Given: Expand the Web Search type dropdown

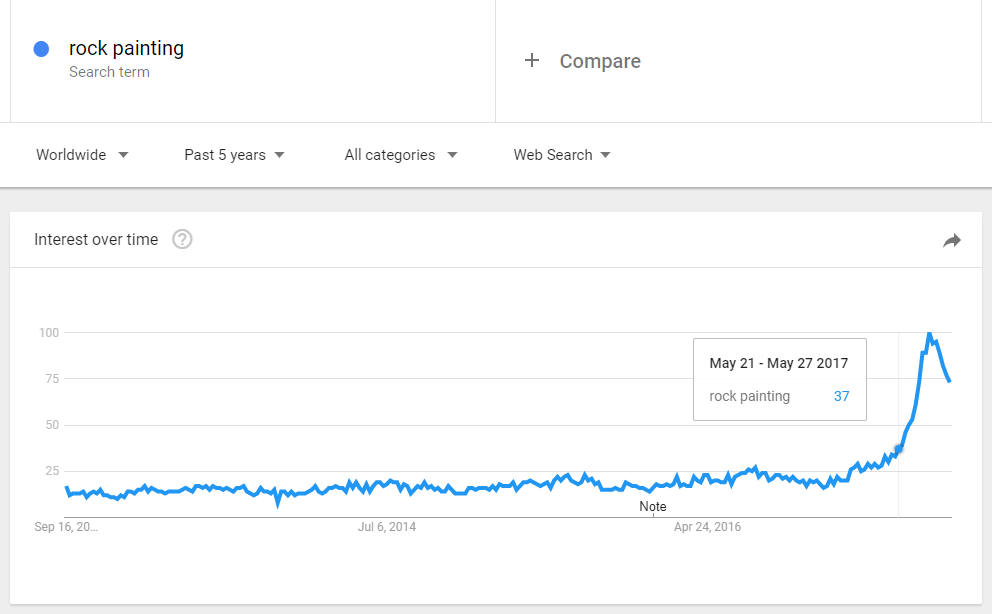Looking at the screenshot, I should [562, 155].
